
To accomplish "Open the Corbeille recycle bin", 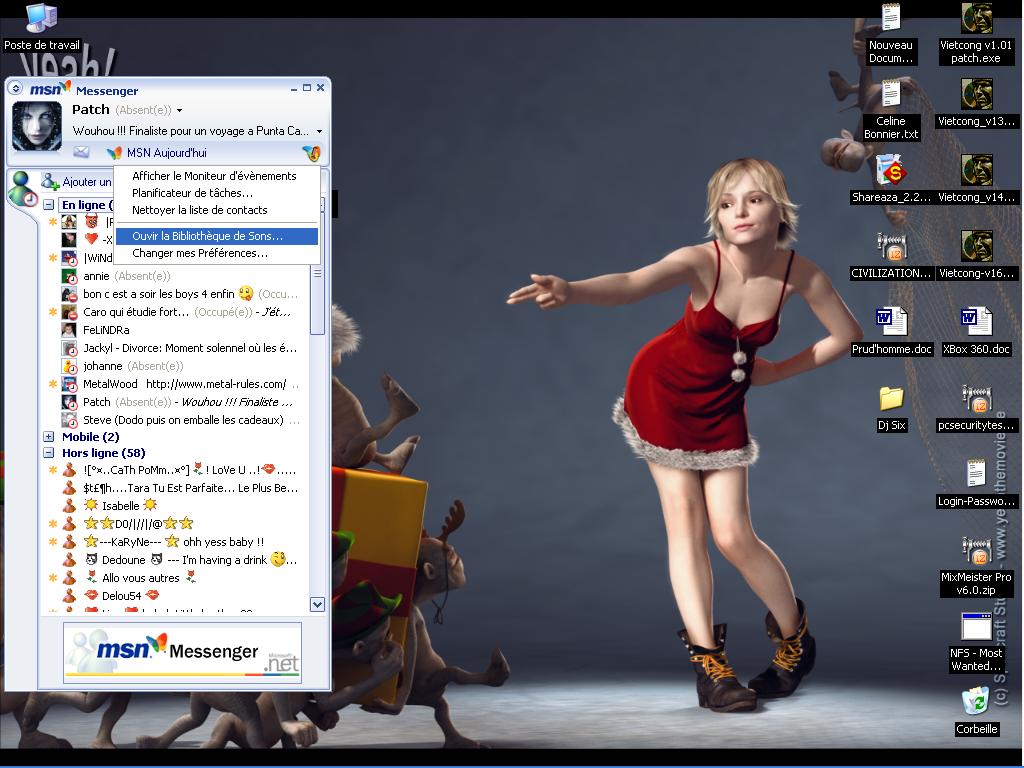I will pos(976,702).
